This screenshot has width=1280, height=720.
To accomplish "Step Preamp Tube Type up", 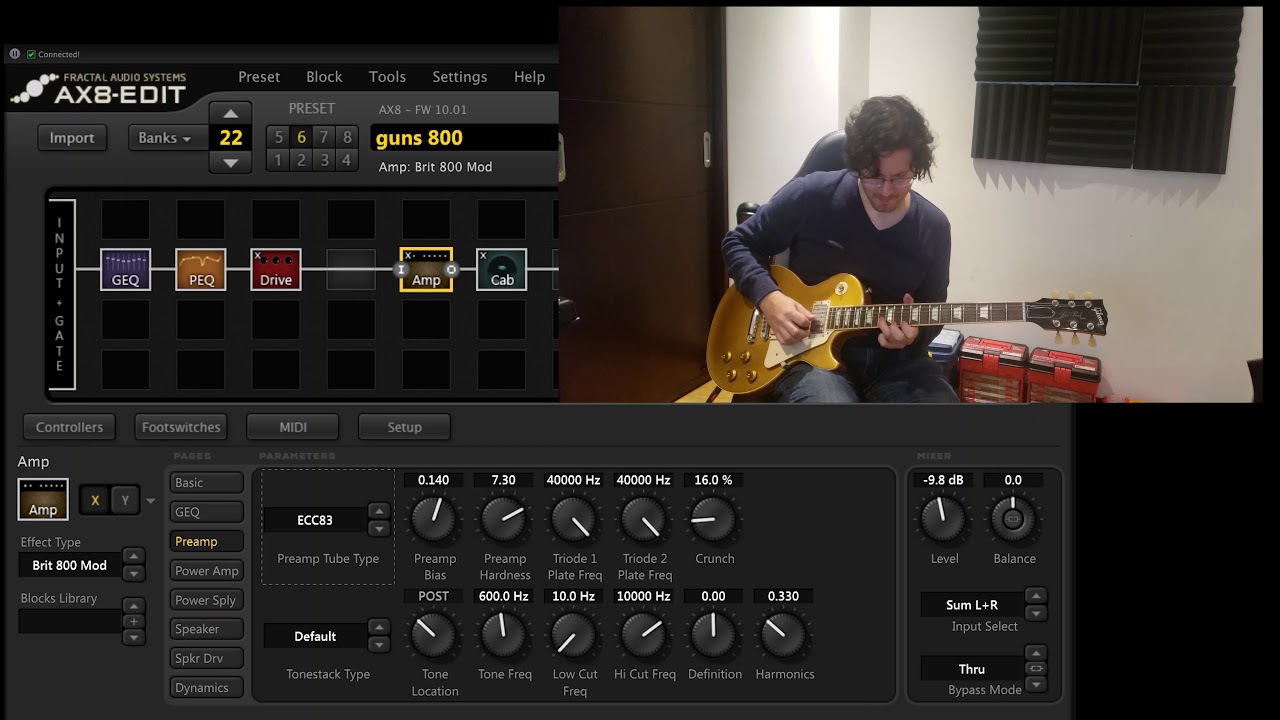I will tap(378, 512).
